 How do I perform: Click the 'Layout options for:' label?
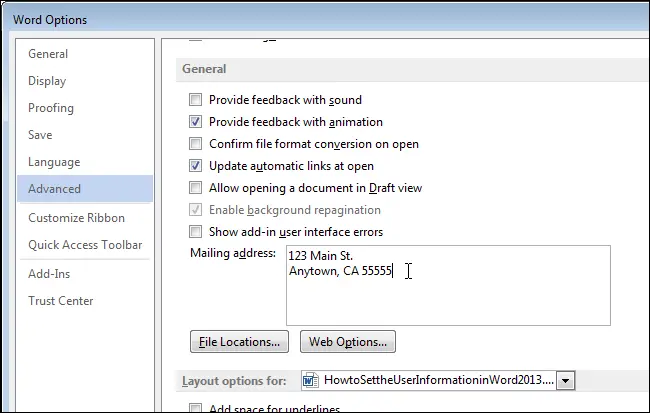(234, 381)
